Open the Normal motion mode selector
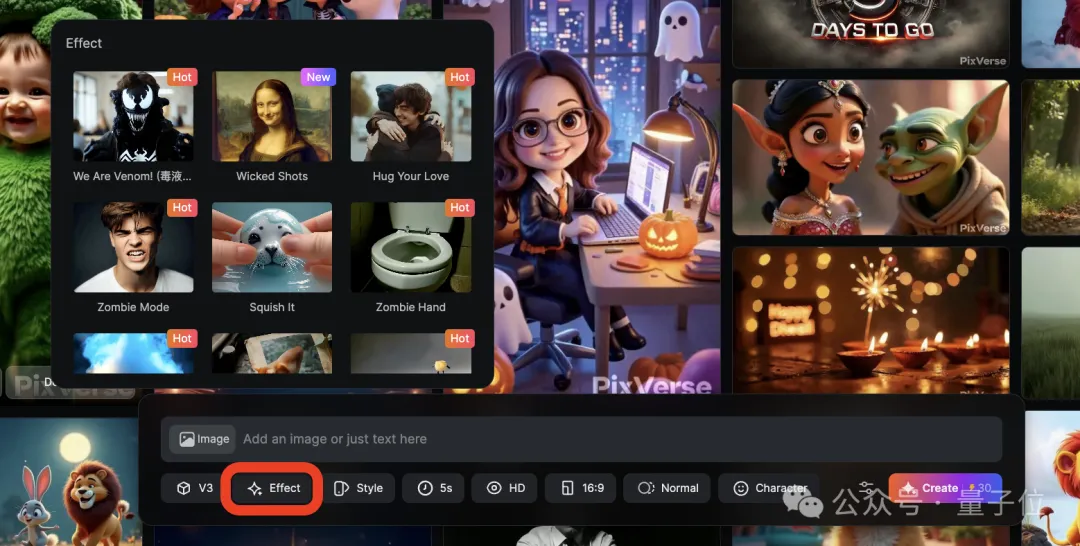The width and height of the screenshot is (1080, 546). 667,488
